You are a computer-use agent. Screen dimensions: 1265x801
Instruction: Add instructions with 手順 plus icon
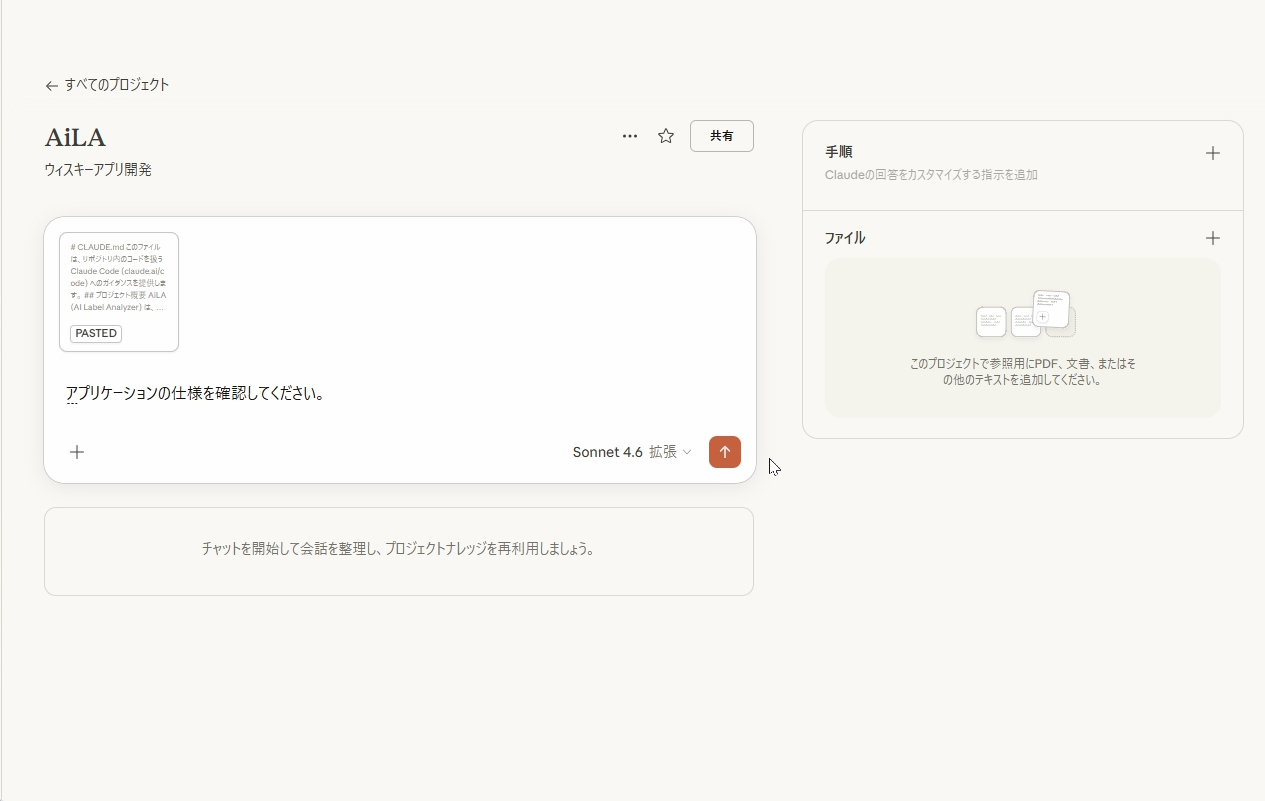1213,153
